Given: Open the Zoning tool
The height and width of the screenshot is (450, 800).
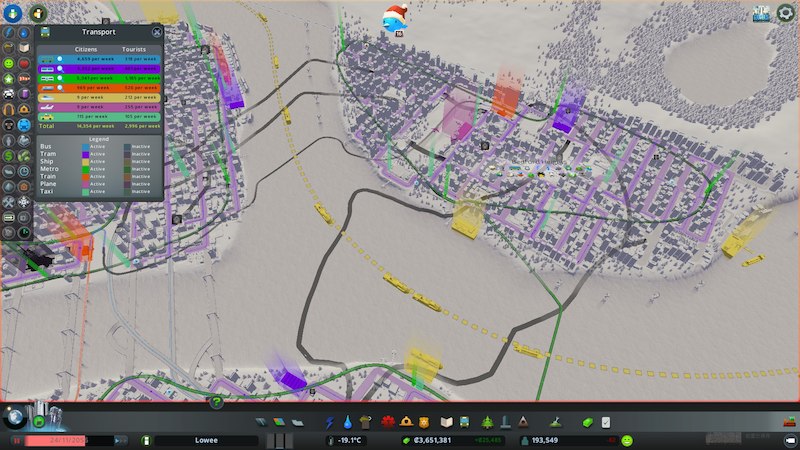Looking at the screenshot, I should tap(280, 421).
